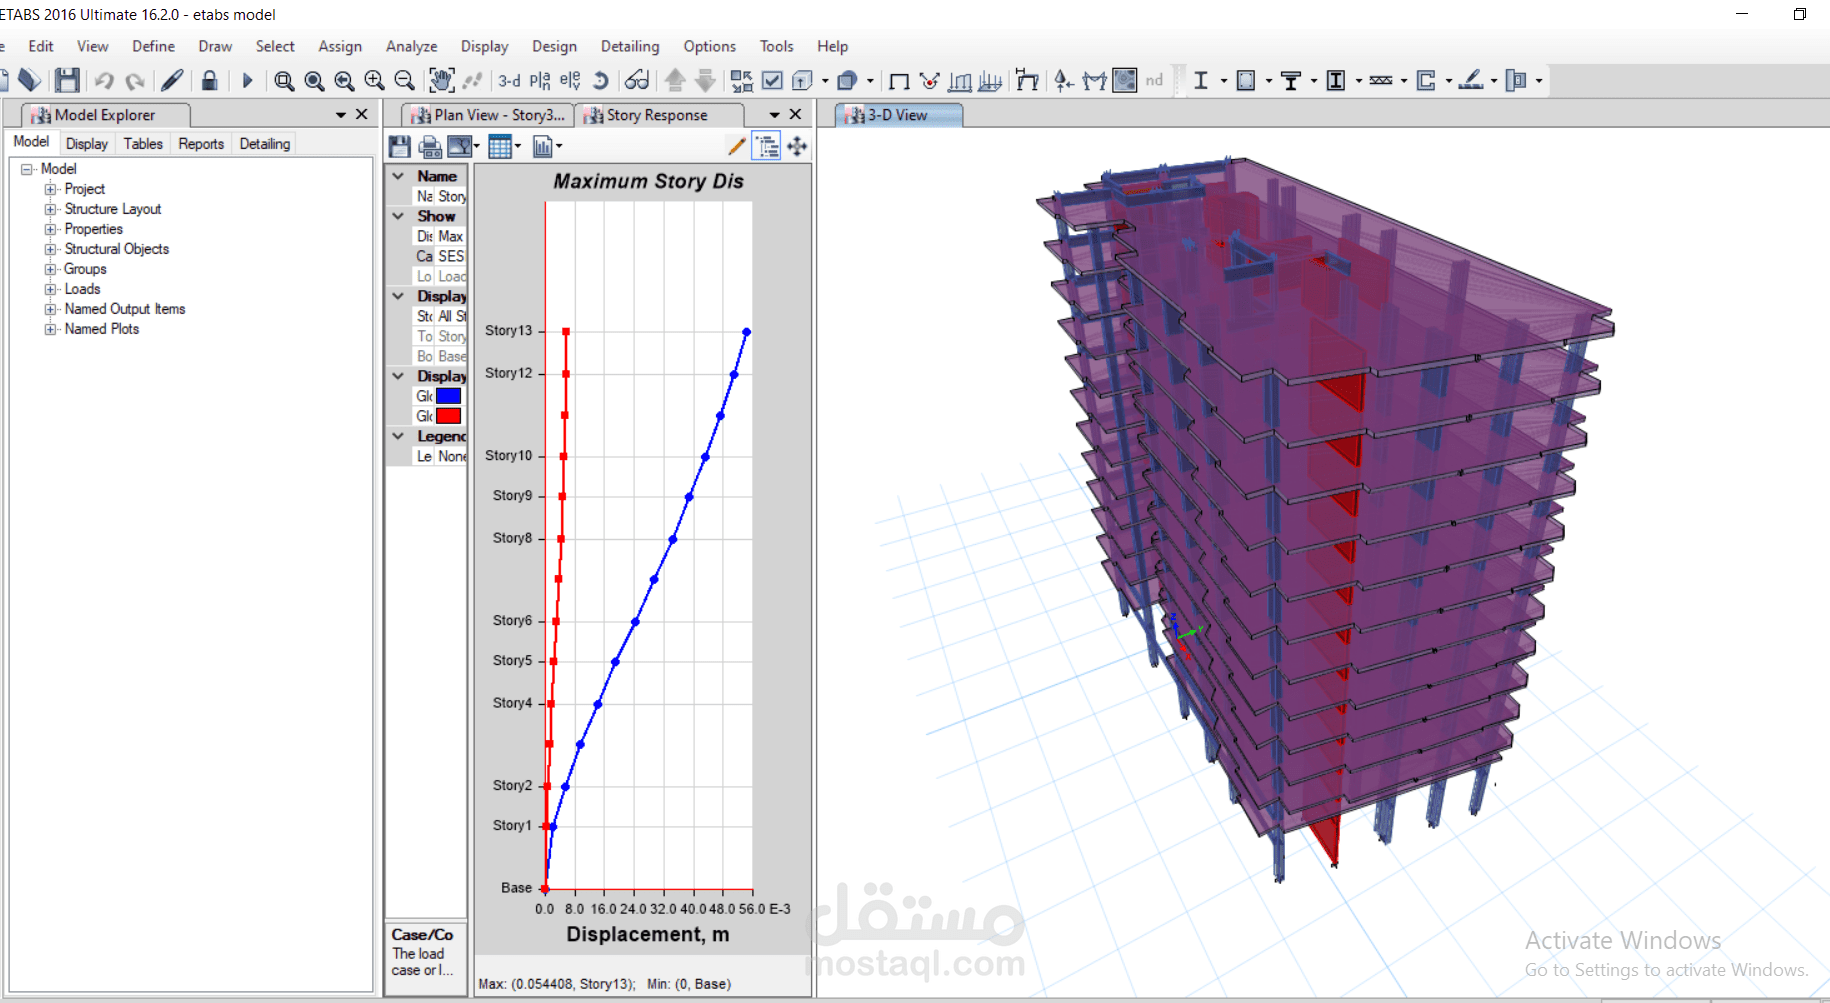Collapse the Show property group
1830x1003 pixels.
tap(398, 216)
